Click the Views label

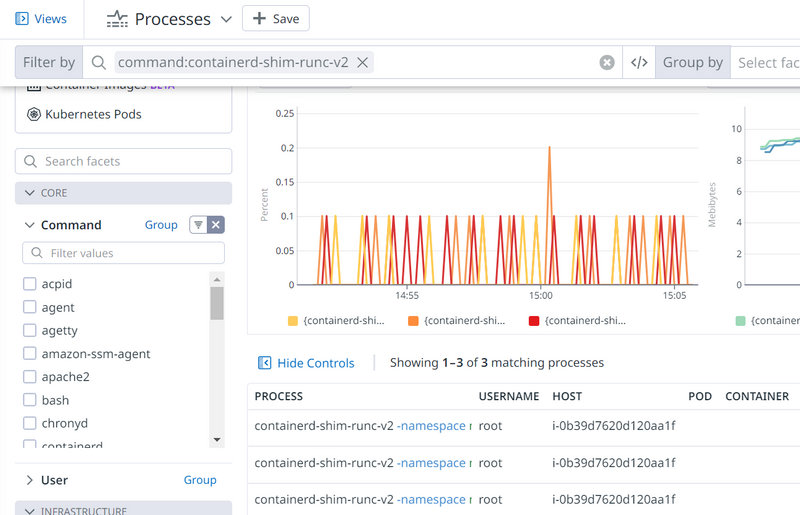click(51, 19)
